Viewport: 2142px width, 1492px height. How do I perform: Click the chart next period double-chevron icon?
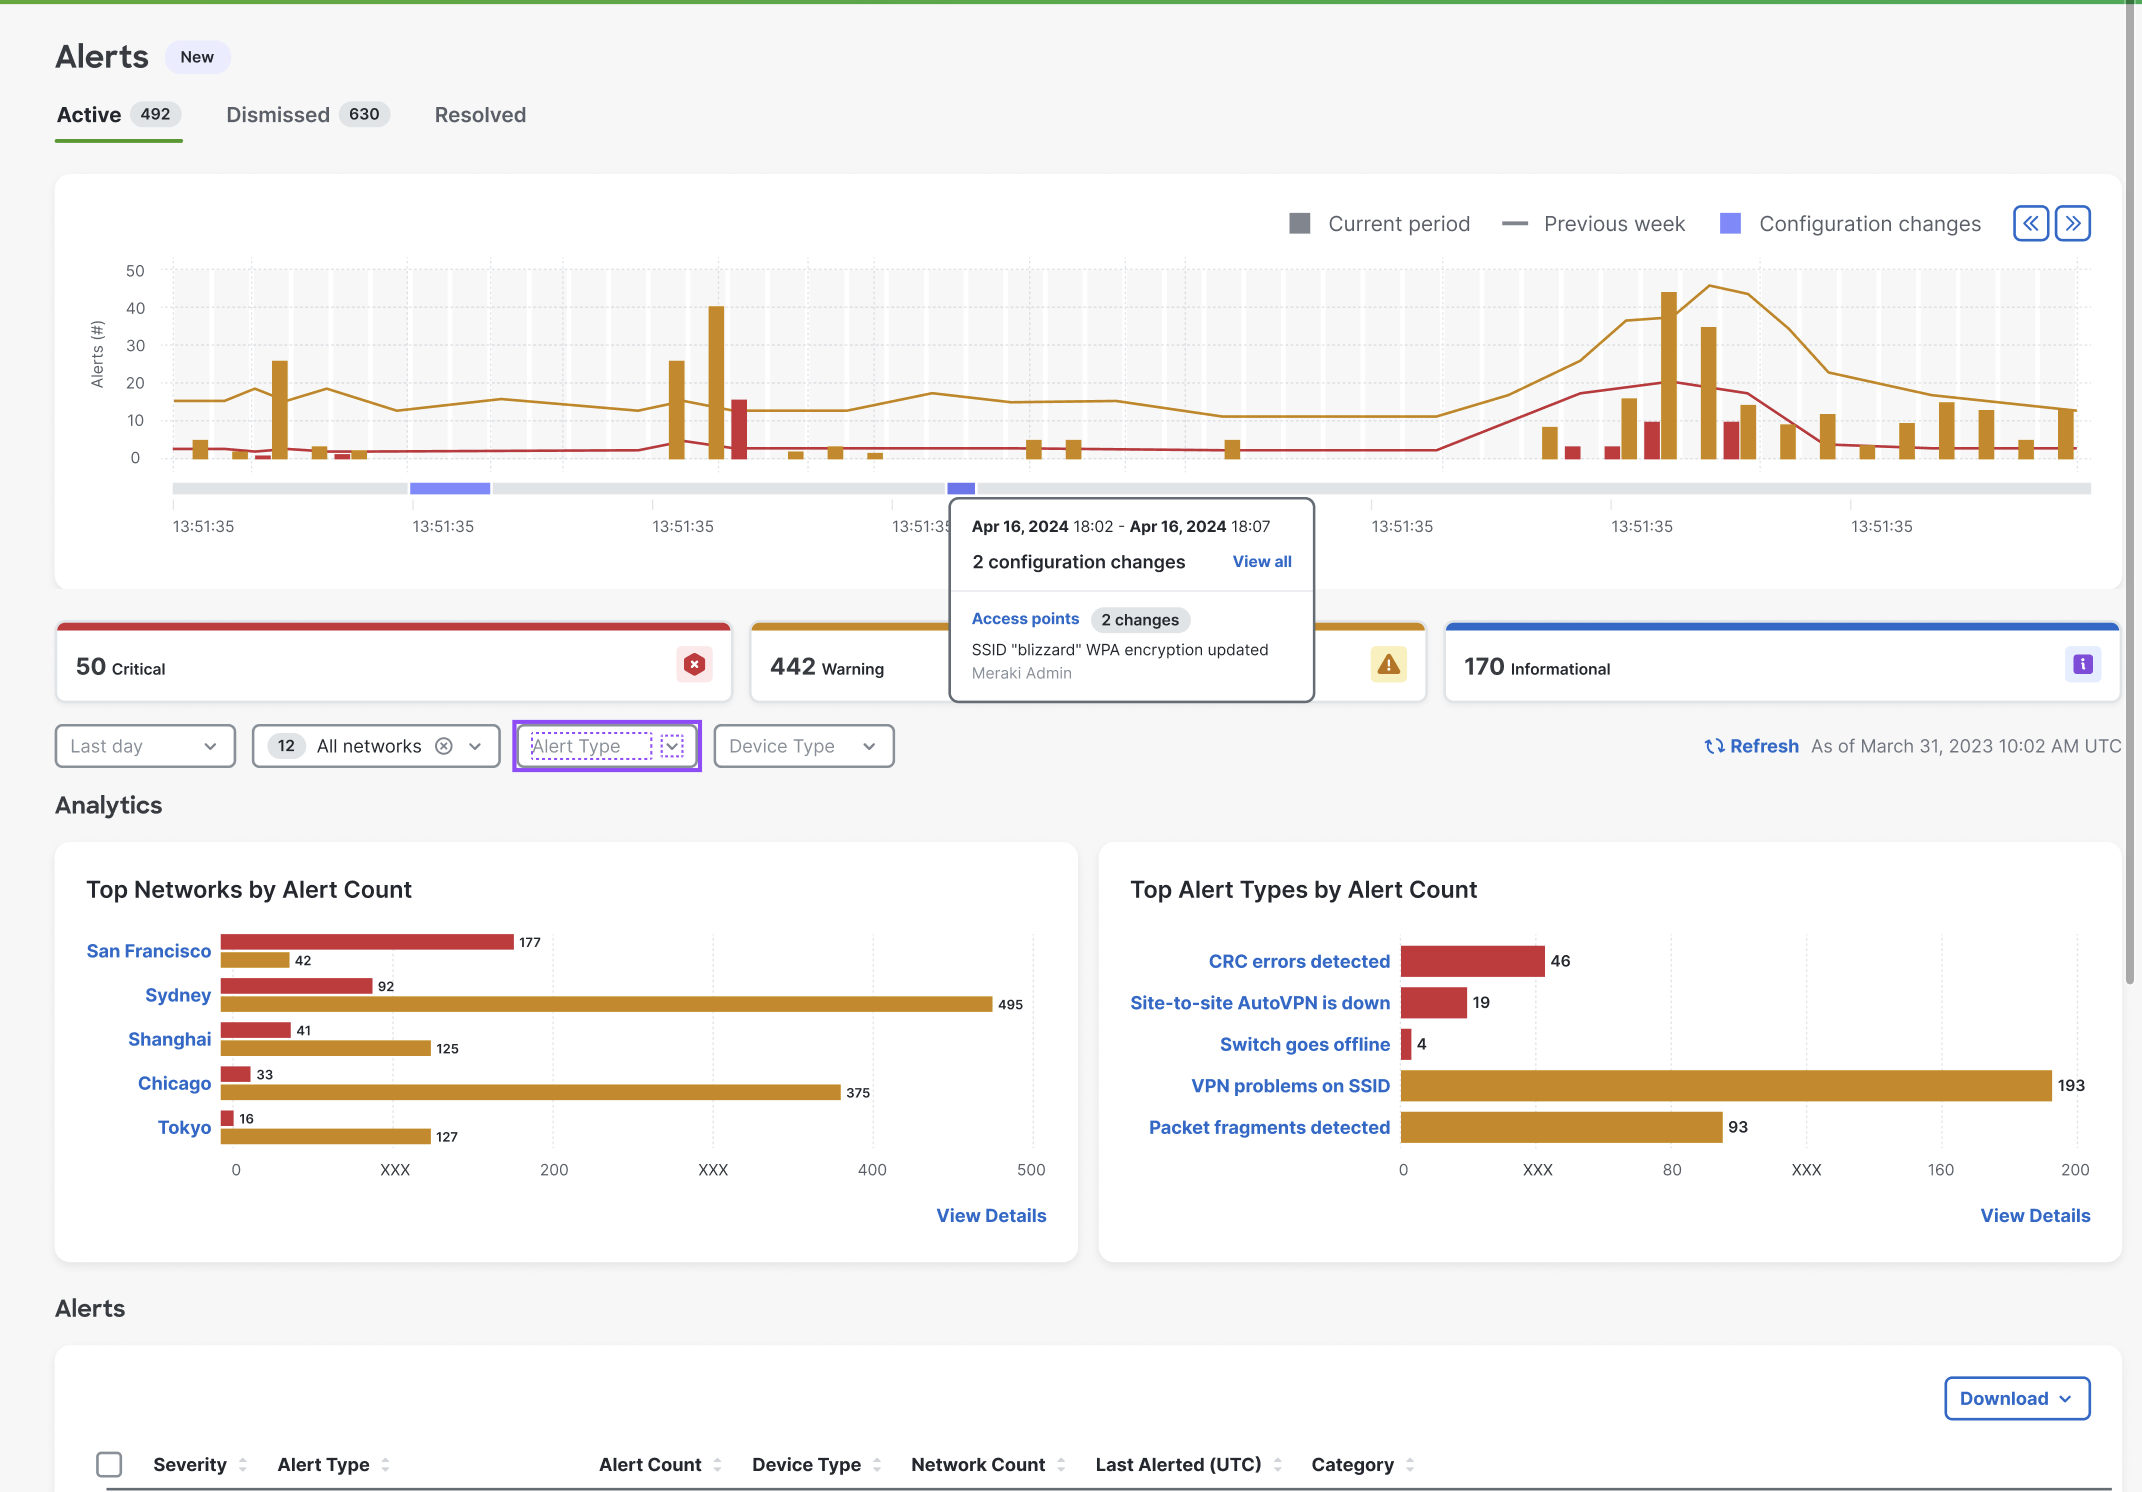click(2073, 223)
